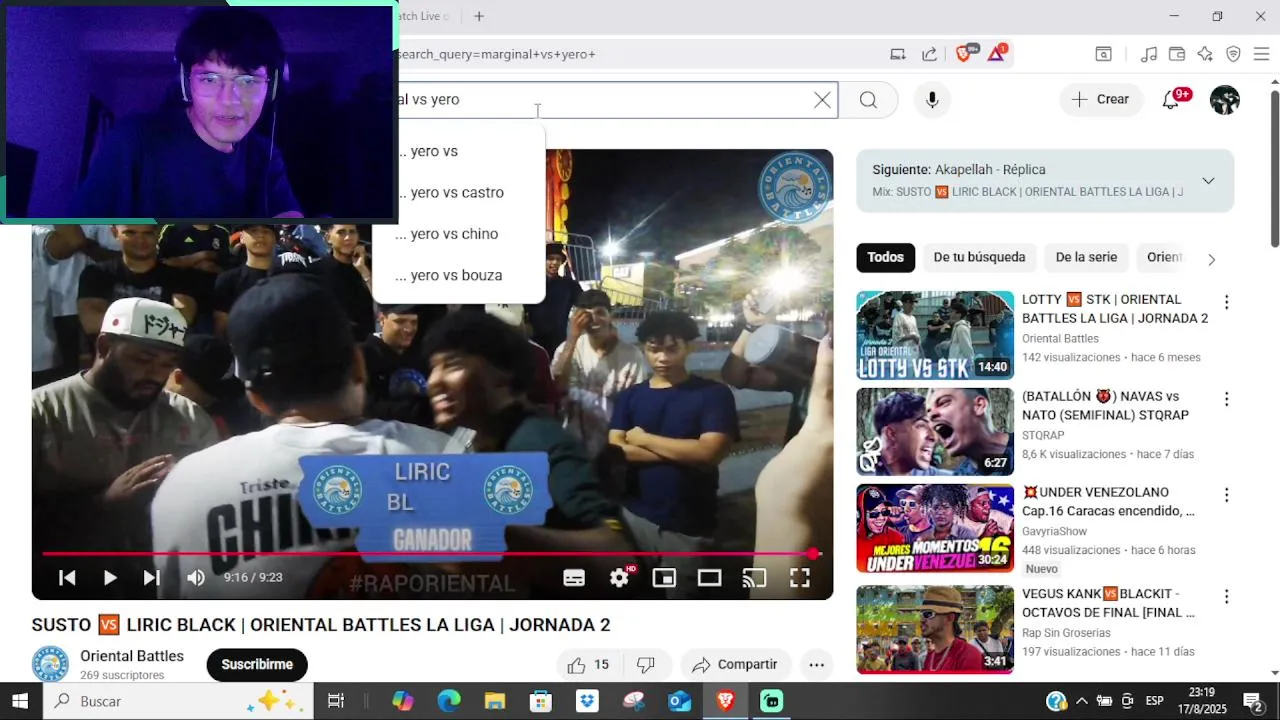The height and width of the screenshot is (720, 1280).
Task: Select the De la serie chip
Action: click(1086, 257)
